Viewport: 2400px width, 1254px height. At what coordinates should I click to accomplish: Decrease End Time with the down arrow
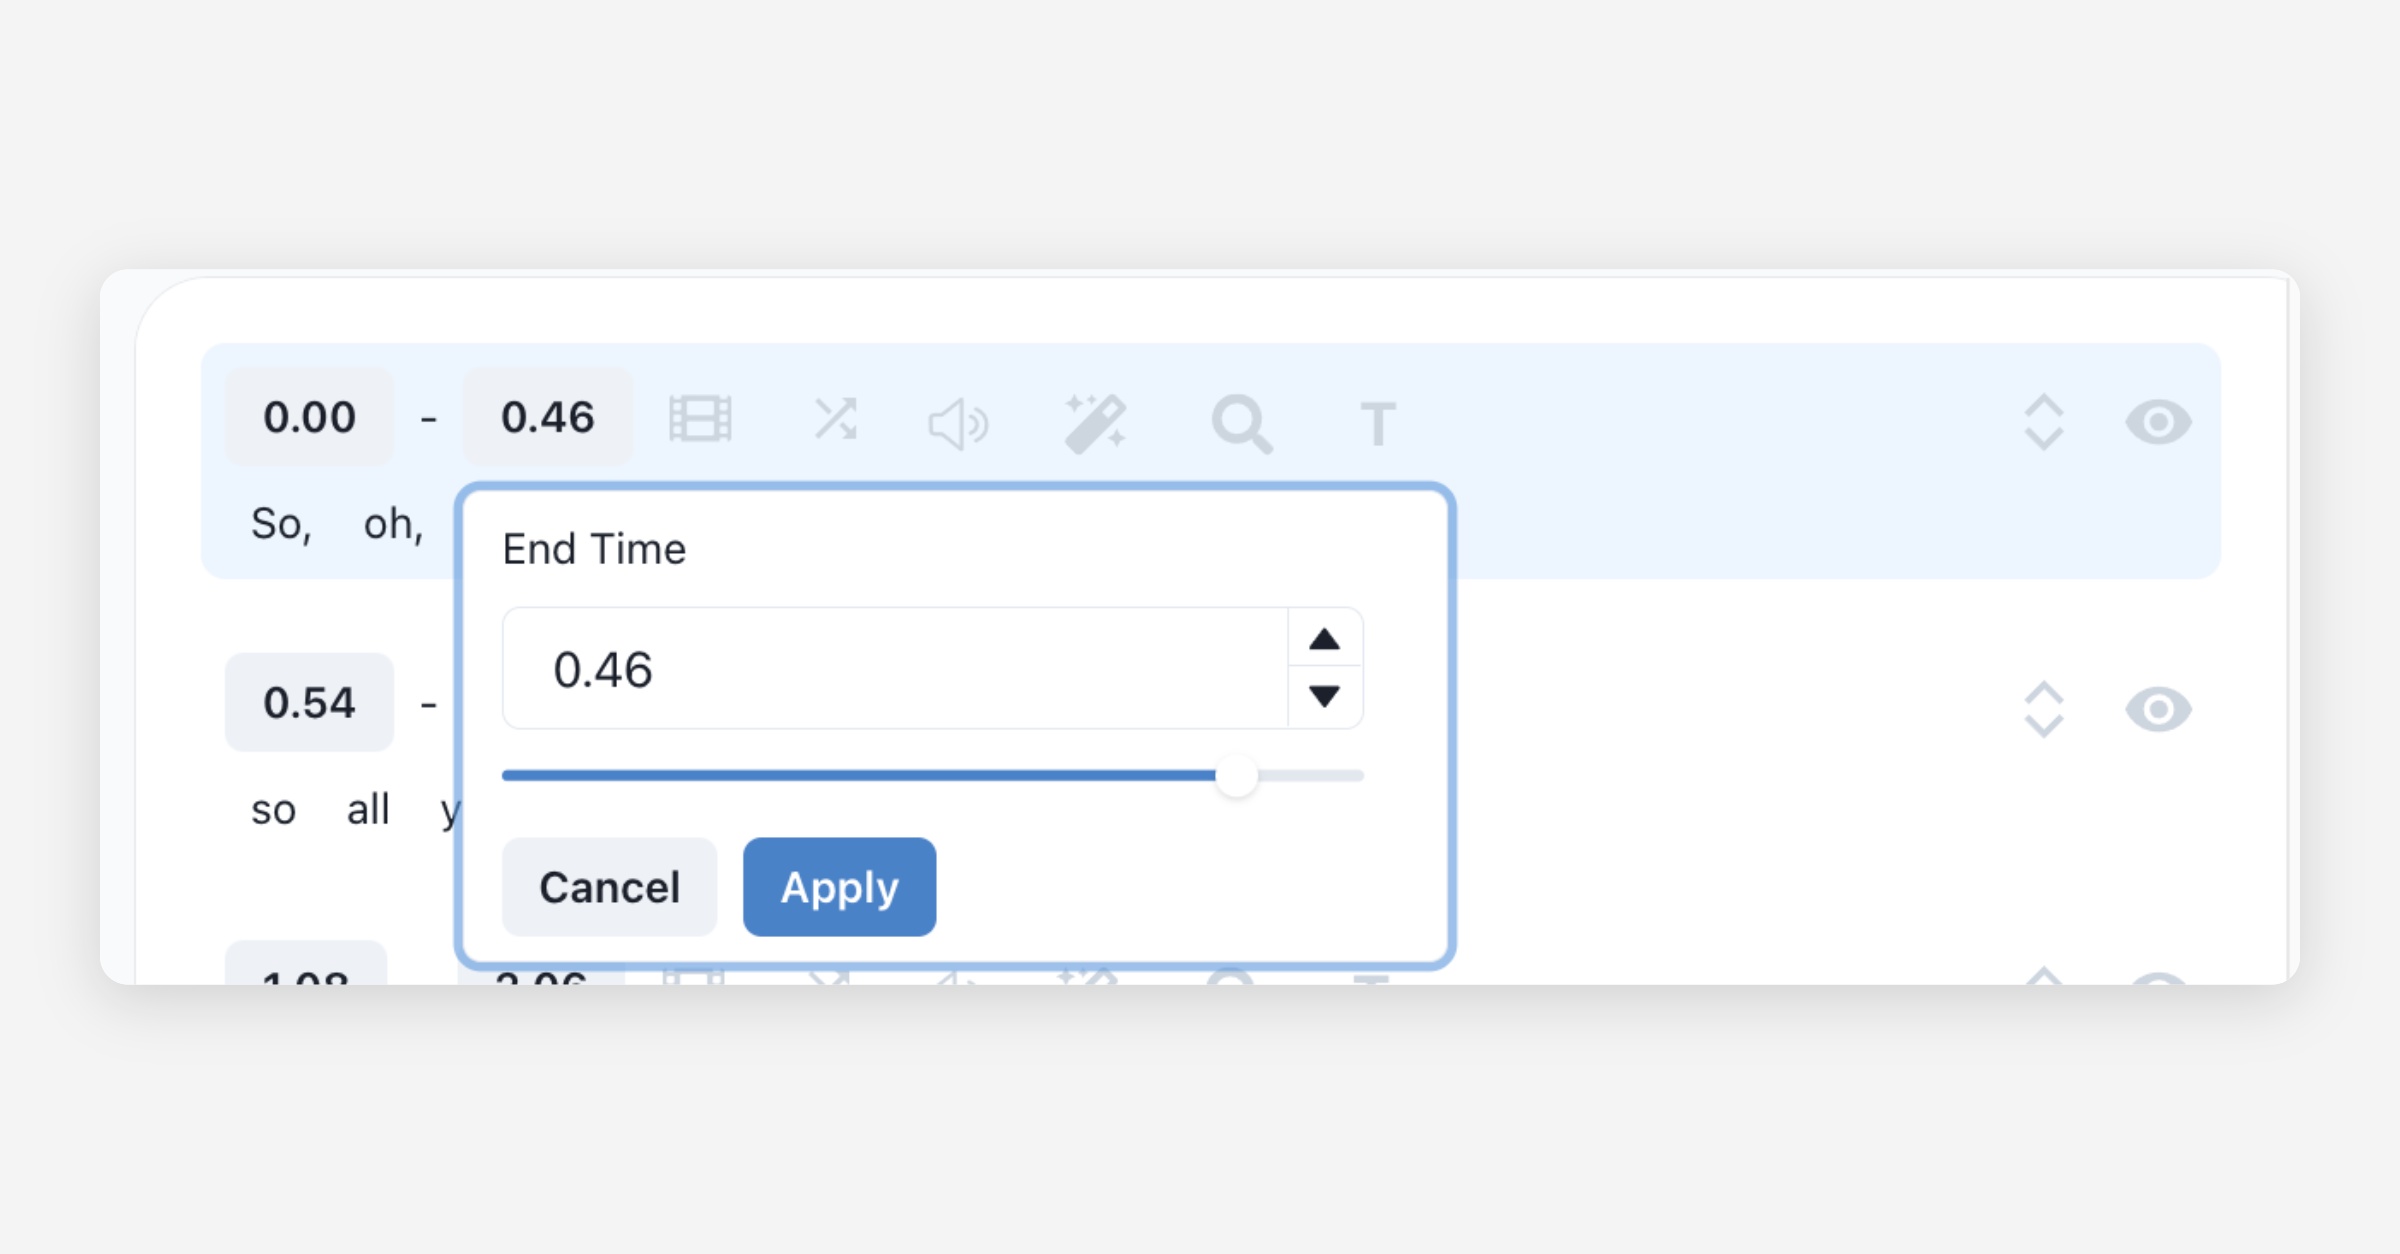click(x=1324, y=696)
